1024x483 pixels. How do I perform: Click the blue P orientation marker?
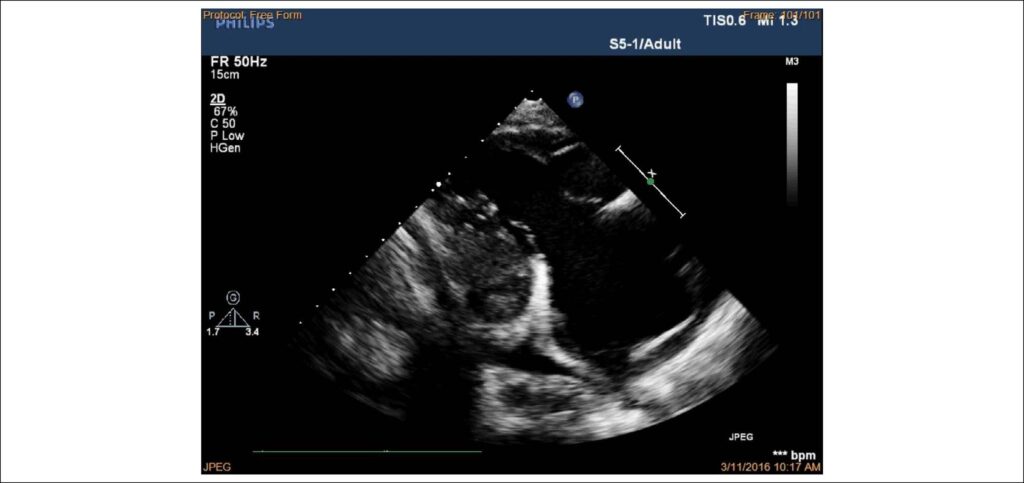click(575, 100)
